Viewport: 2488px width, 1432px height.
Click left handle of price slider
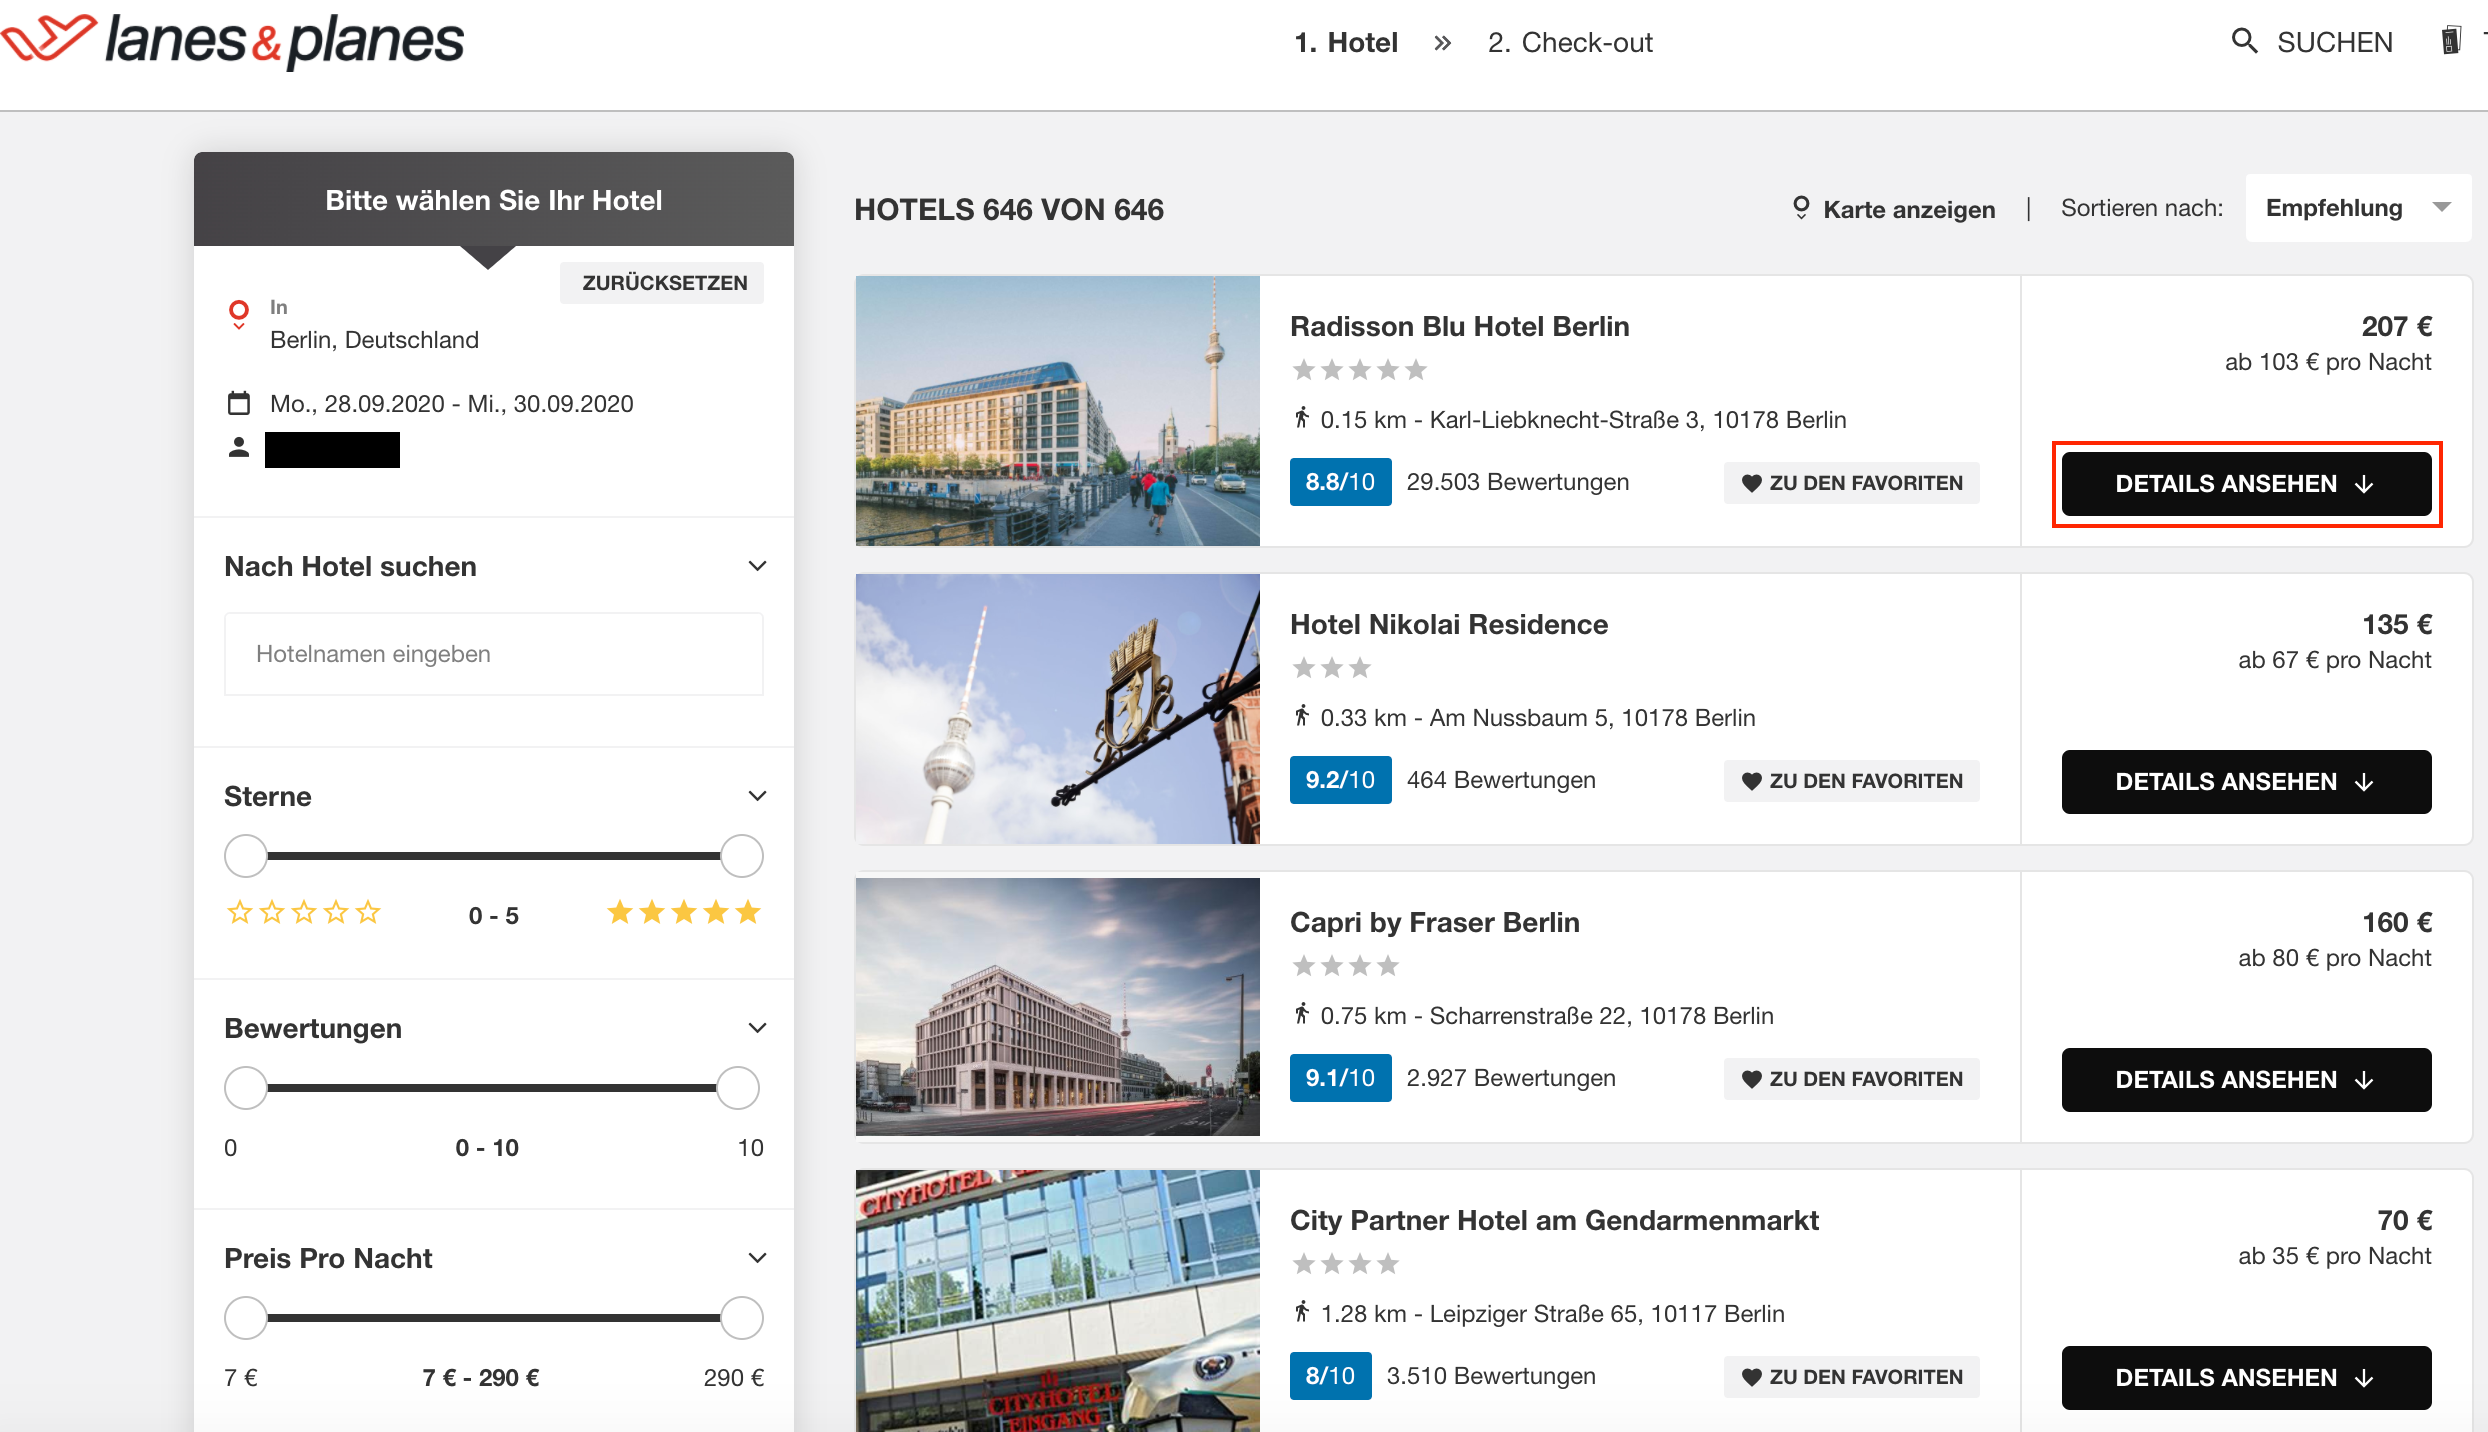point(246,1318)
